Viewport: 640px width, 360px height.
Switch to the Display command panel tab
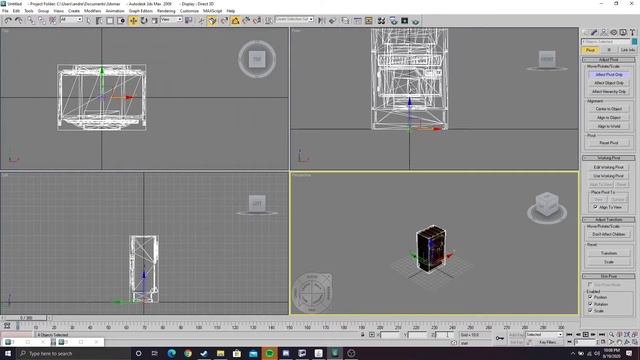click(623, 32)
